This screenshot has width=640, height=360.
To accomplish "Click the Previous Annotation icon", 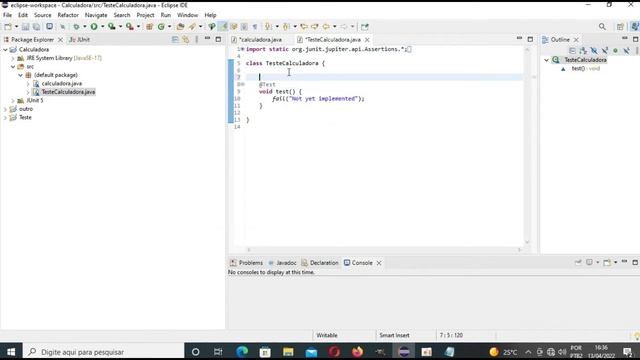I will [286, 27].
